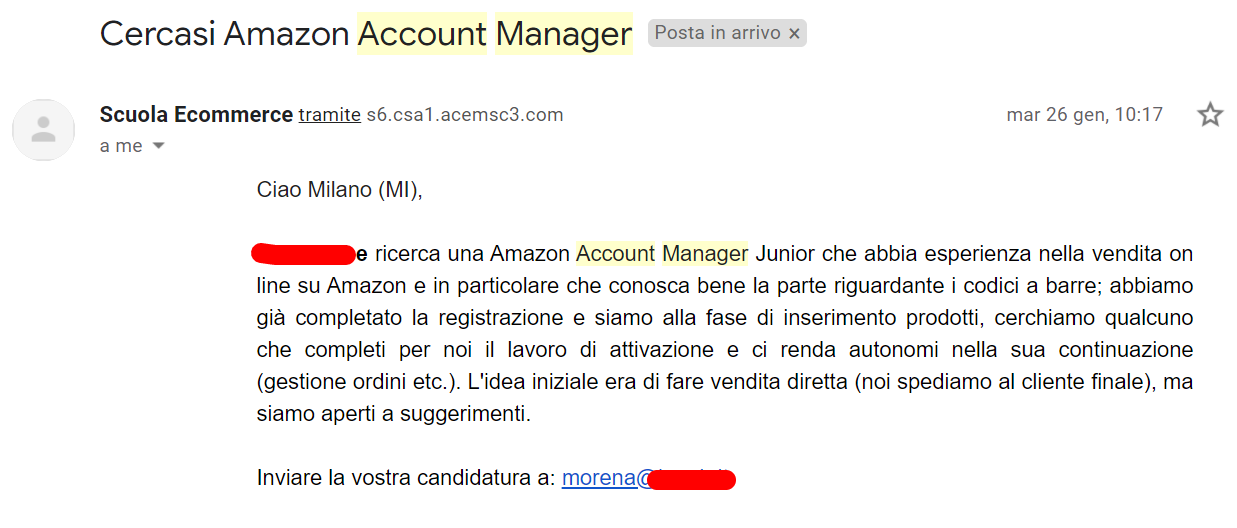Click the word Cercasi in the subject
This screenshot has height=528, width=1237.
[158, 34]
